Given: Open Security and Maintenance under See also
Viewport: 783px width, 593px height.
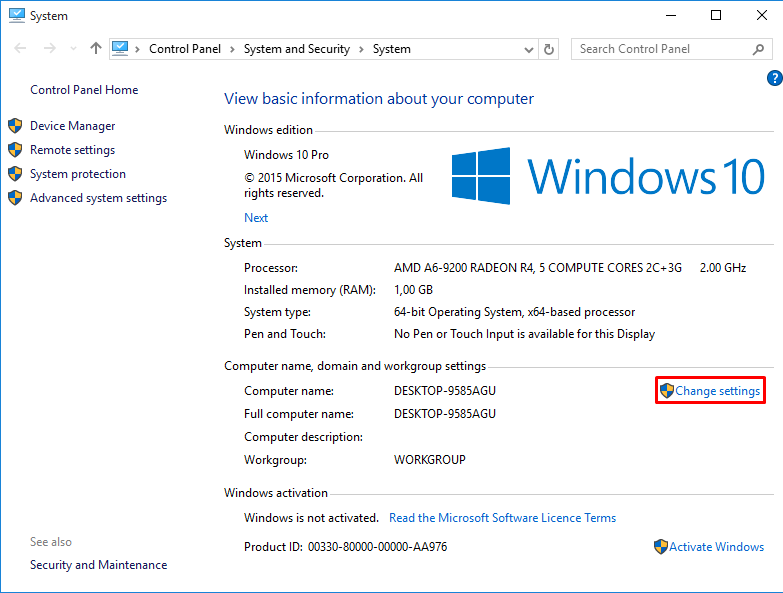Looking at the screenshot, I should click(98, 565).
